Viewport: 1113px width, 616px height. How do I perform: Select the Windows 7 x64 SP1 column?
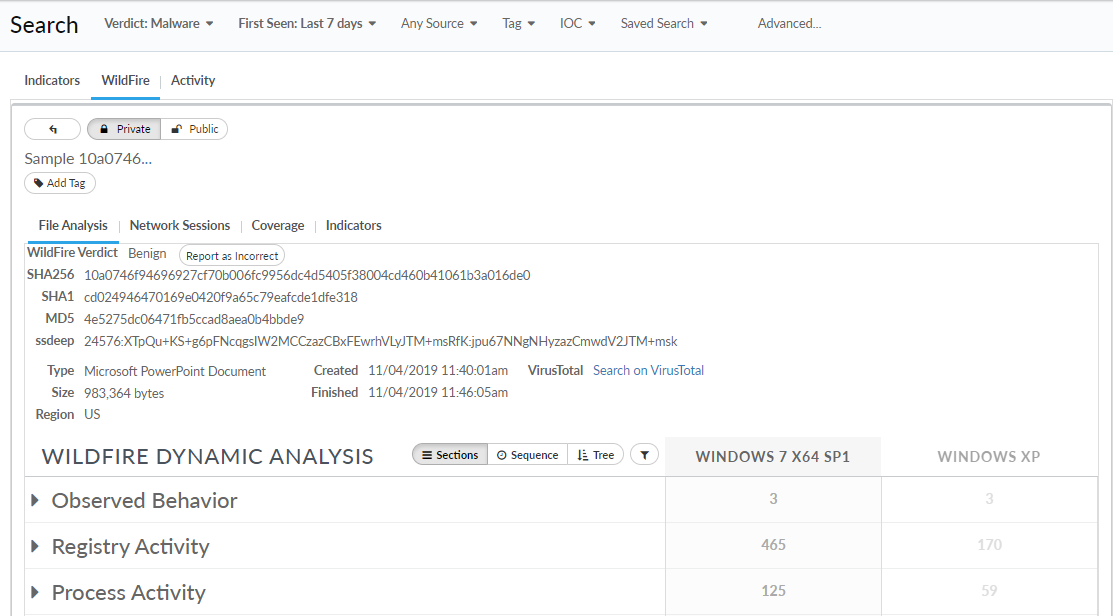(x=773, y=457)
